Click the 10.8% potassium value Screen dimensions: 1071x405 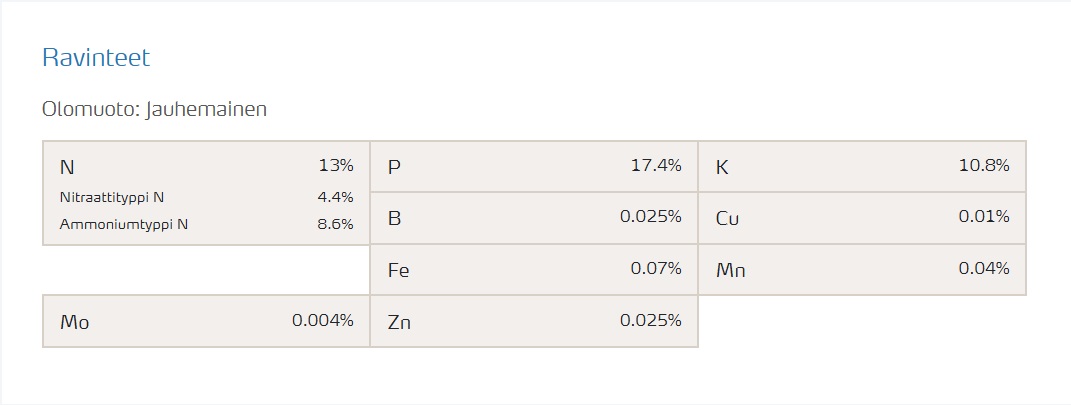[x=983, y=166]
